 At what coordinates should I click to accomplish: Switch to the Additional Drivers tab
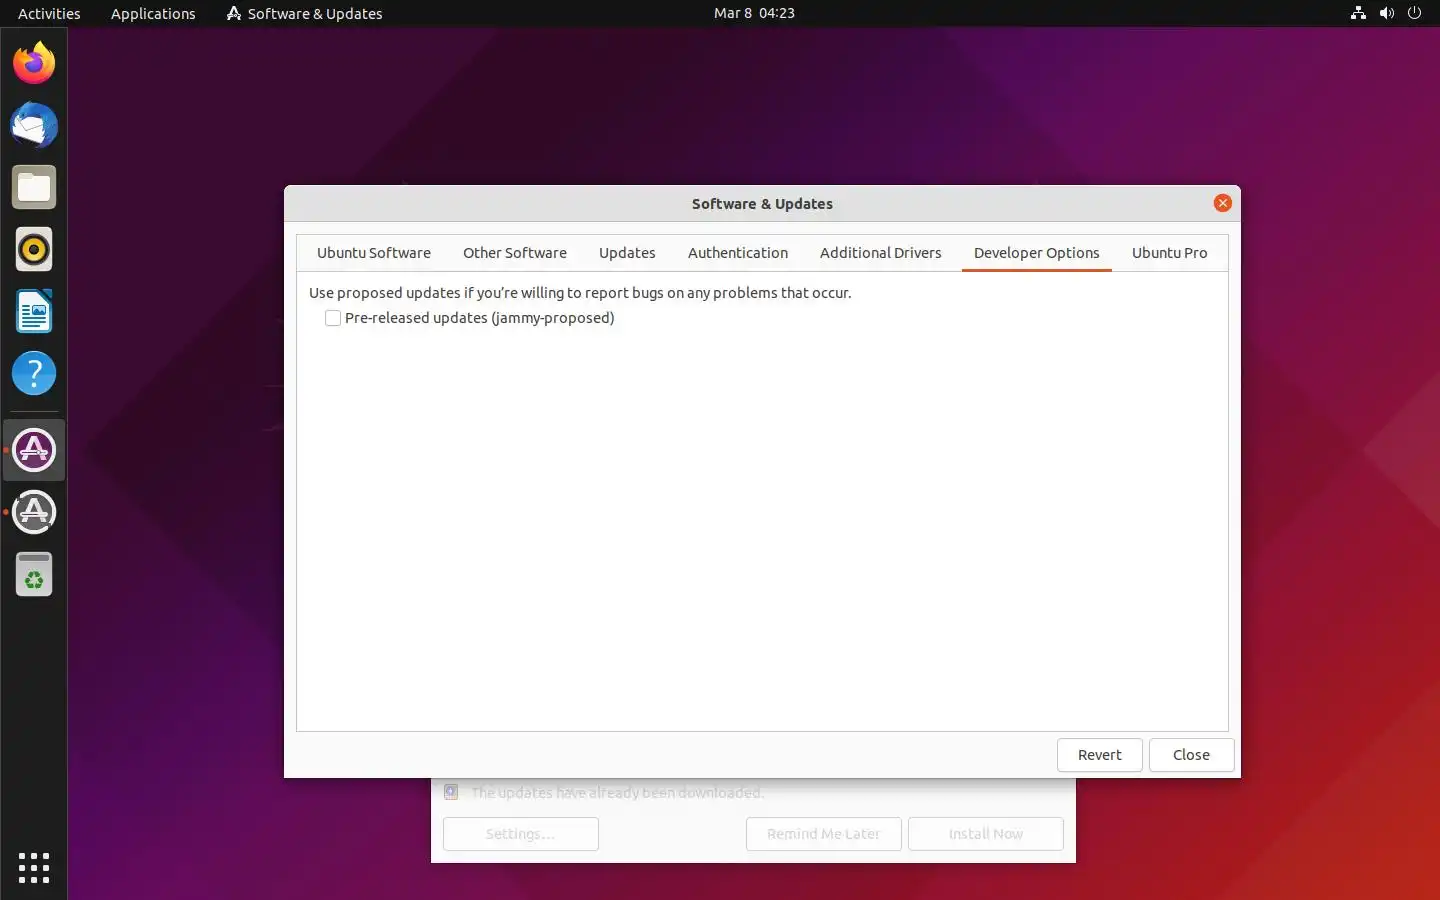click(881, 253)
